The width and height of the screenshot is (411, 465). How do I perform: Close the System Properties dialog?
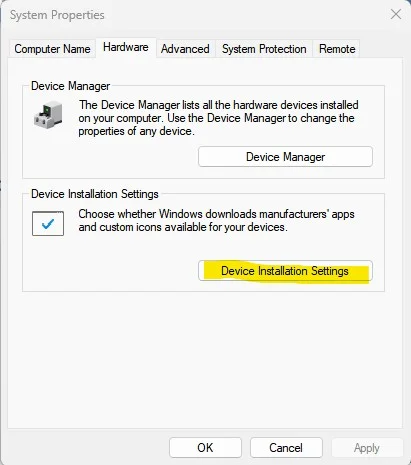396,14
